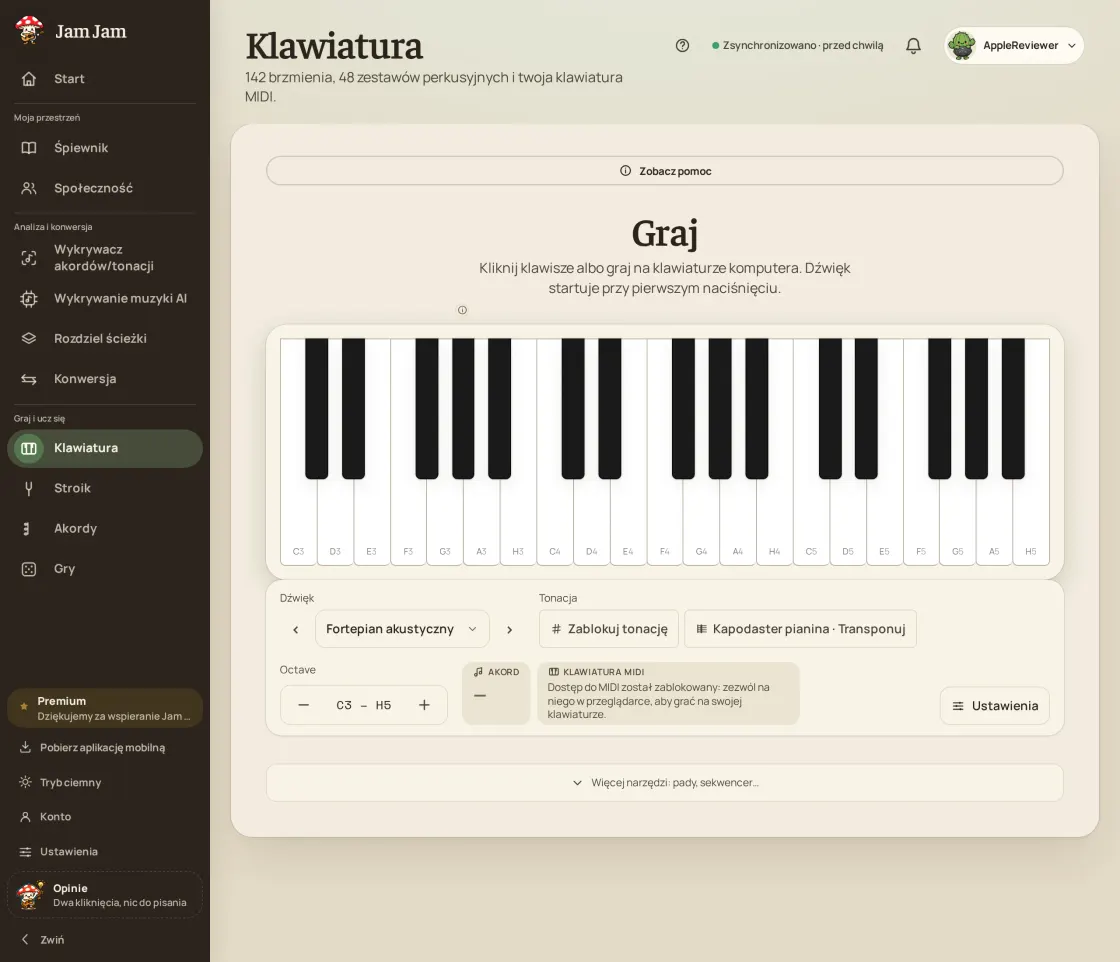Open the Społeczność community icon

point(29,188)
